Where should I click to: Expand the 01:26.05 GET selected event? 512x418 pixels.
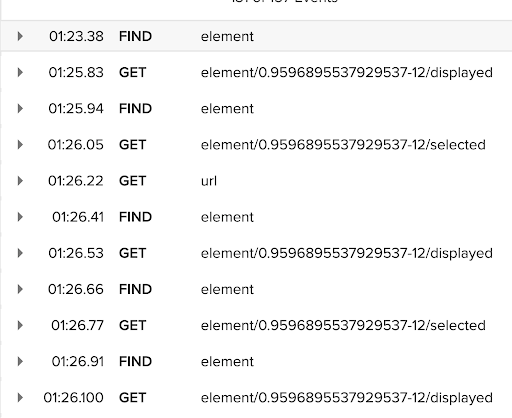[20, 145]
